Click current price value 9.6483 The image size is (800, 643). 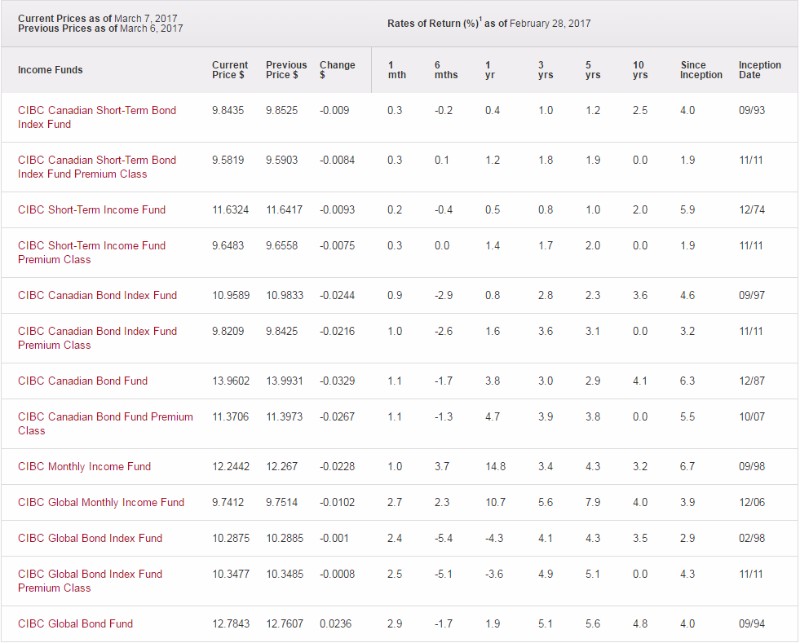(x=228, y=245)
